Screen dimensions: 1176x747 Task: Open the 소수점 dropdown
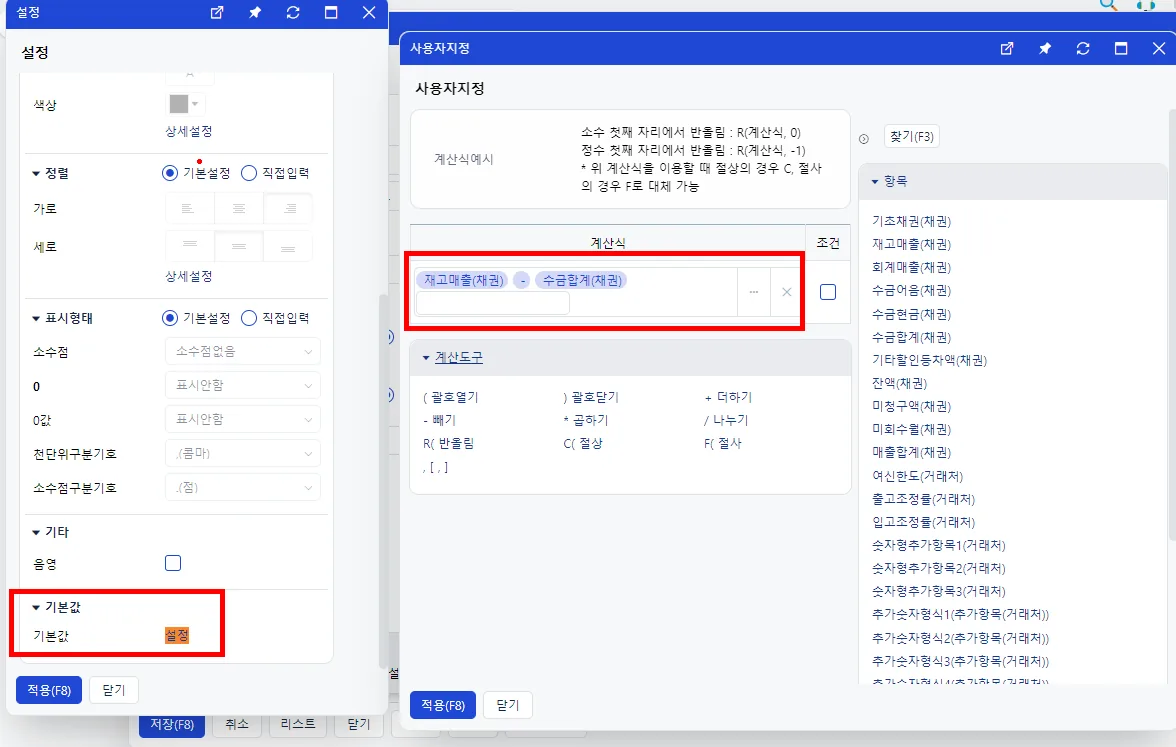[243, 351]
